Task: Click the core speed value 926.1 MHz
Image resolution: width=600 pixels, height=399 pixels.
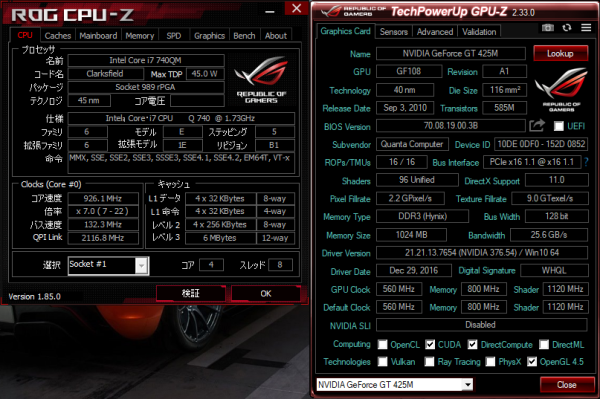Action: point(103,198)
